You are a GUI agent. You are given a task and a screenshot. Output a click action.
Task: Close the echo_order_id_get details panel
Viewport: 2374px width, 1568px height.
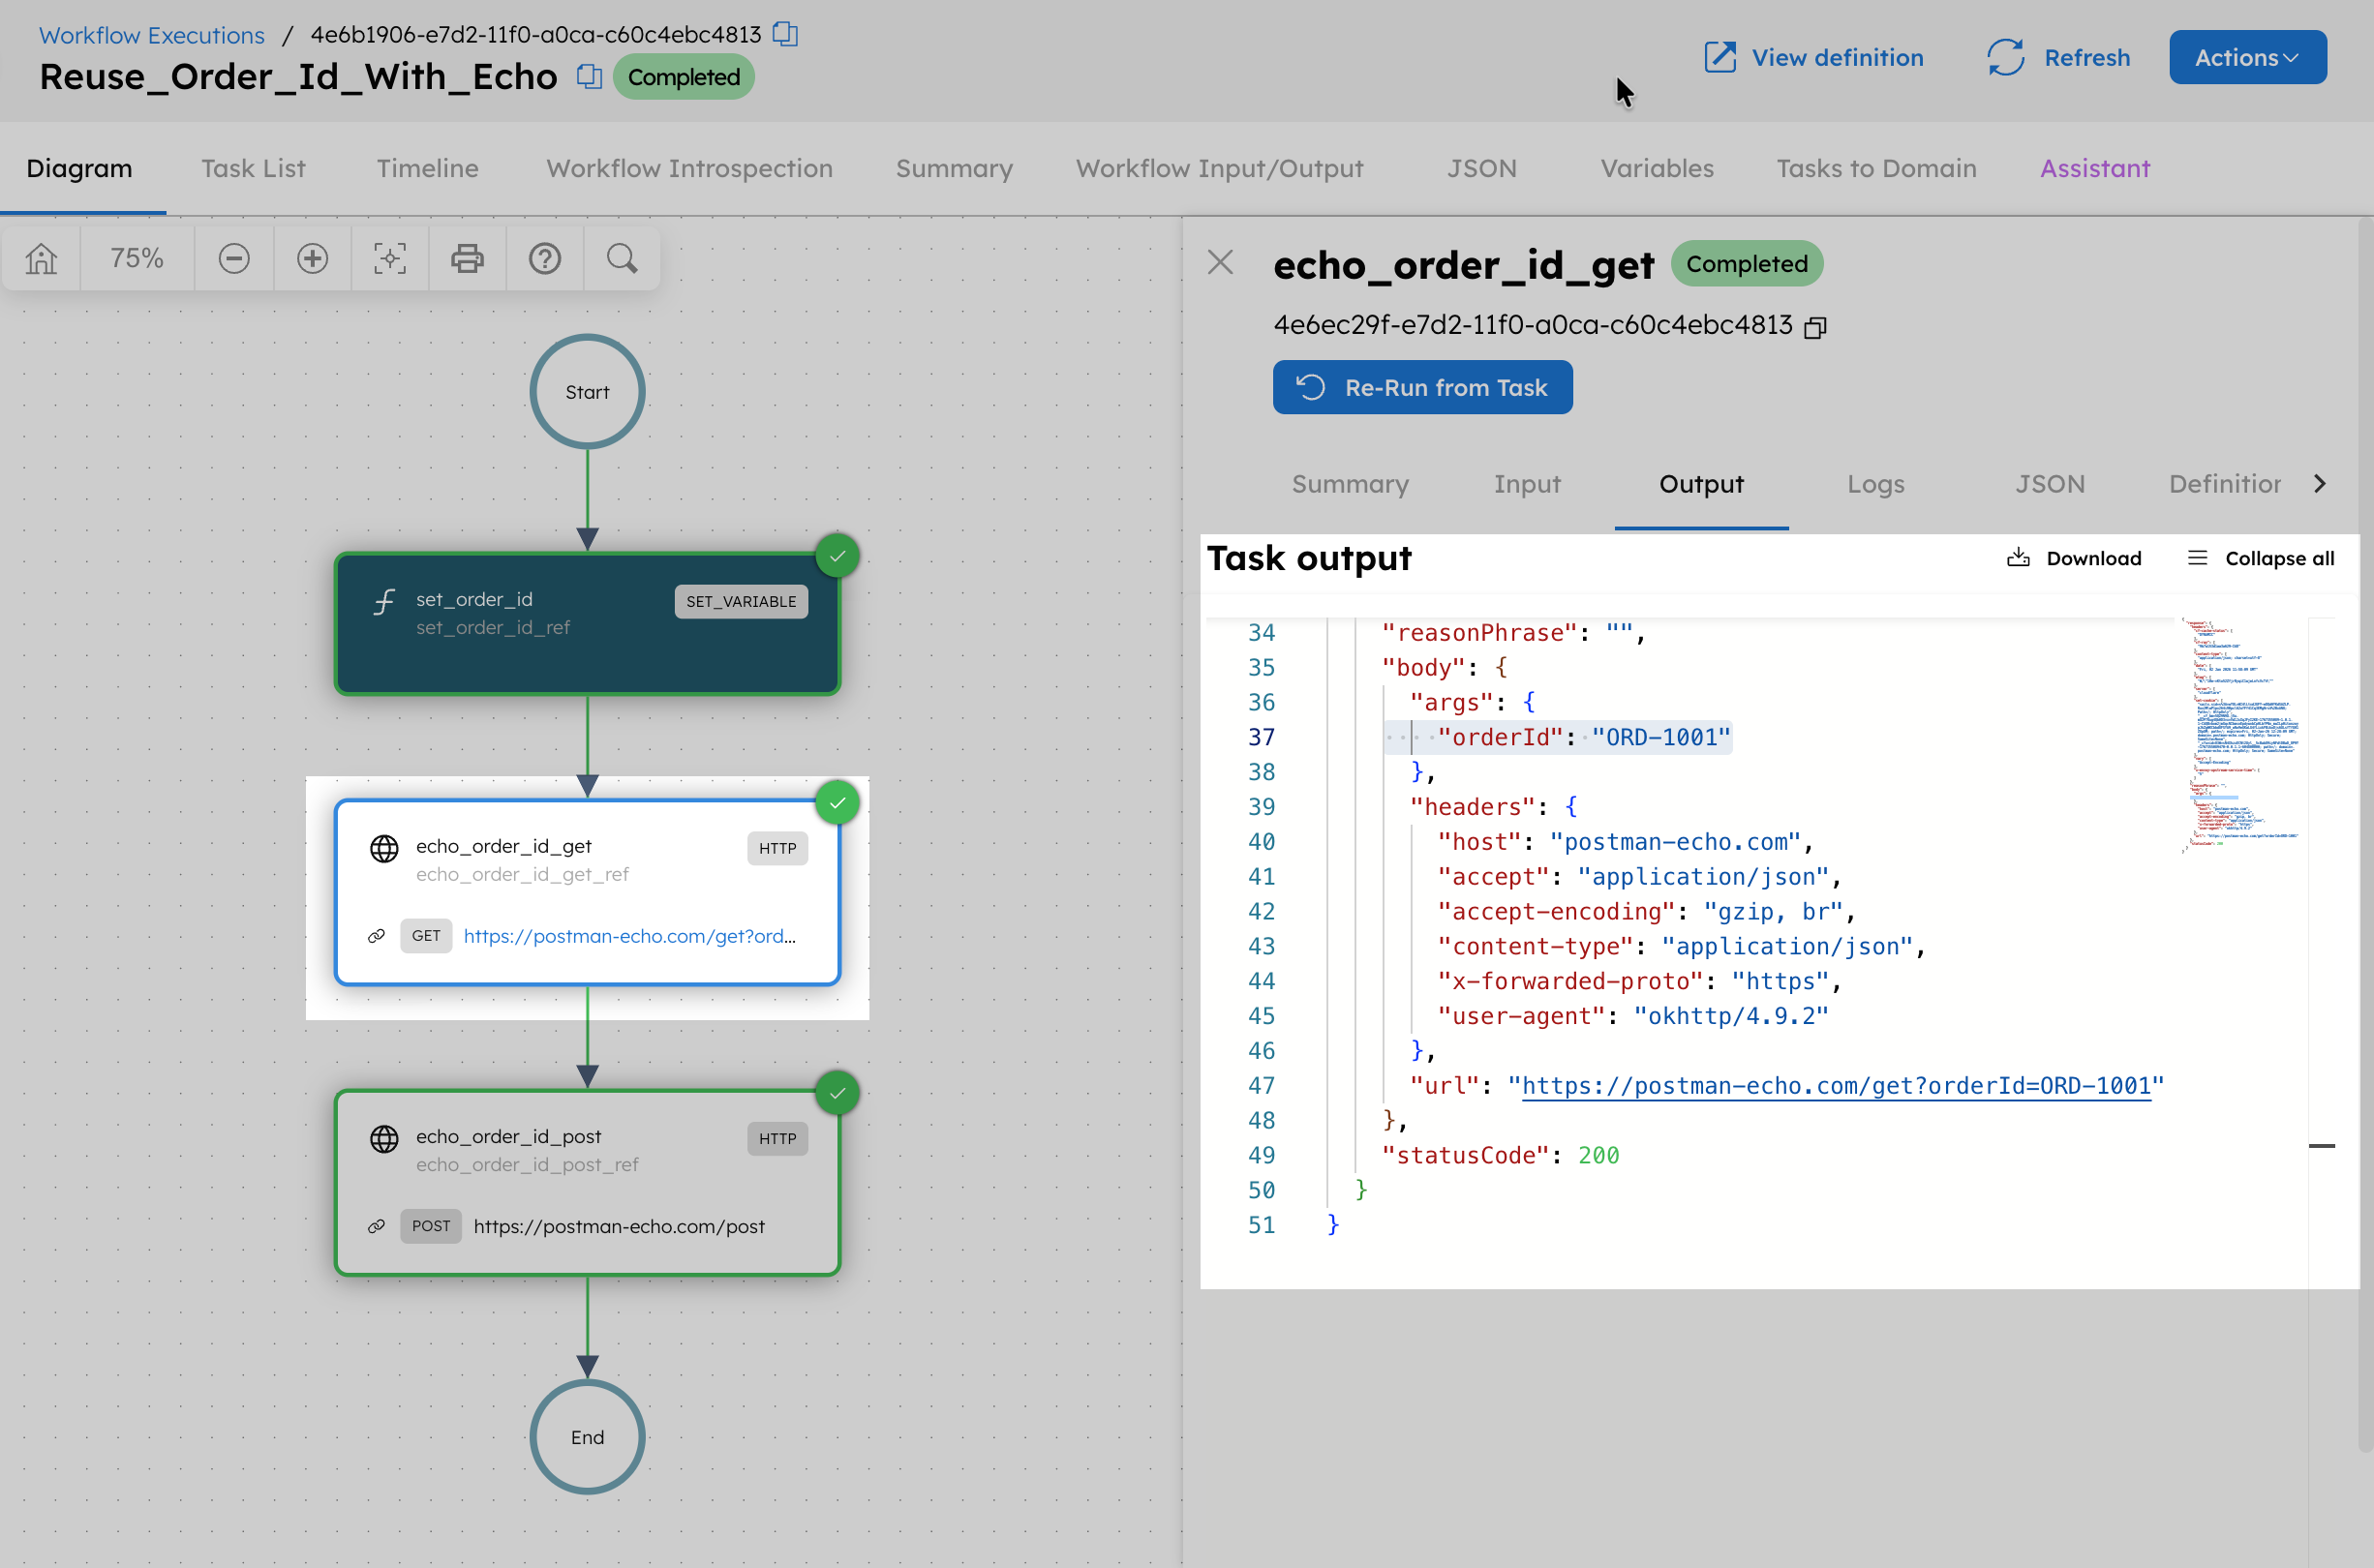[x=1220, y=262]
